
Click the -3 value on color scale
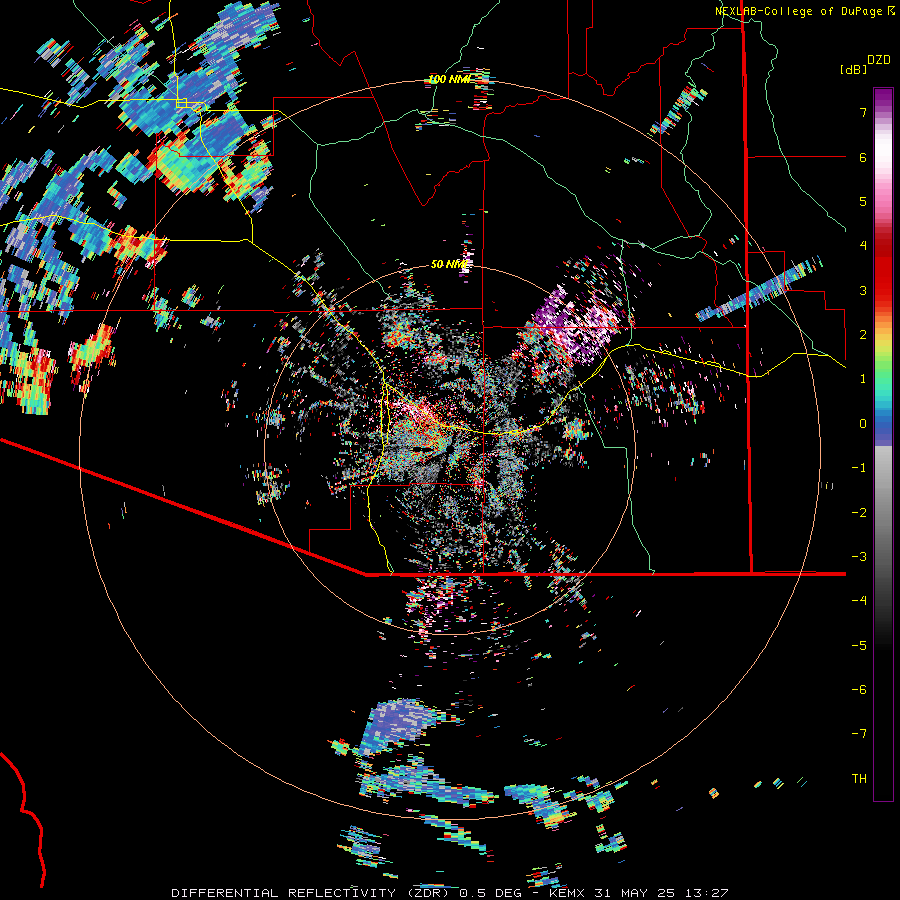click(x=859, y=557)
